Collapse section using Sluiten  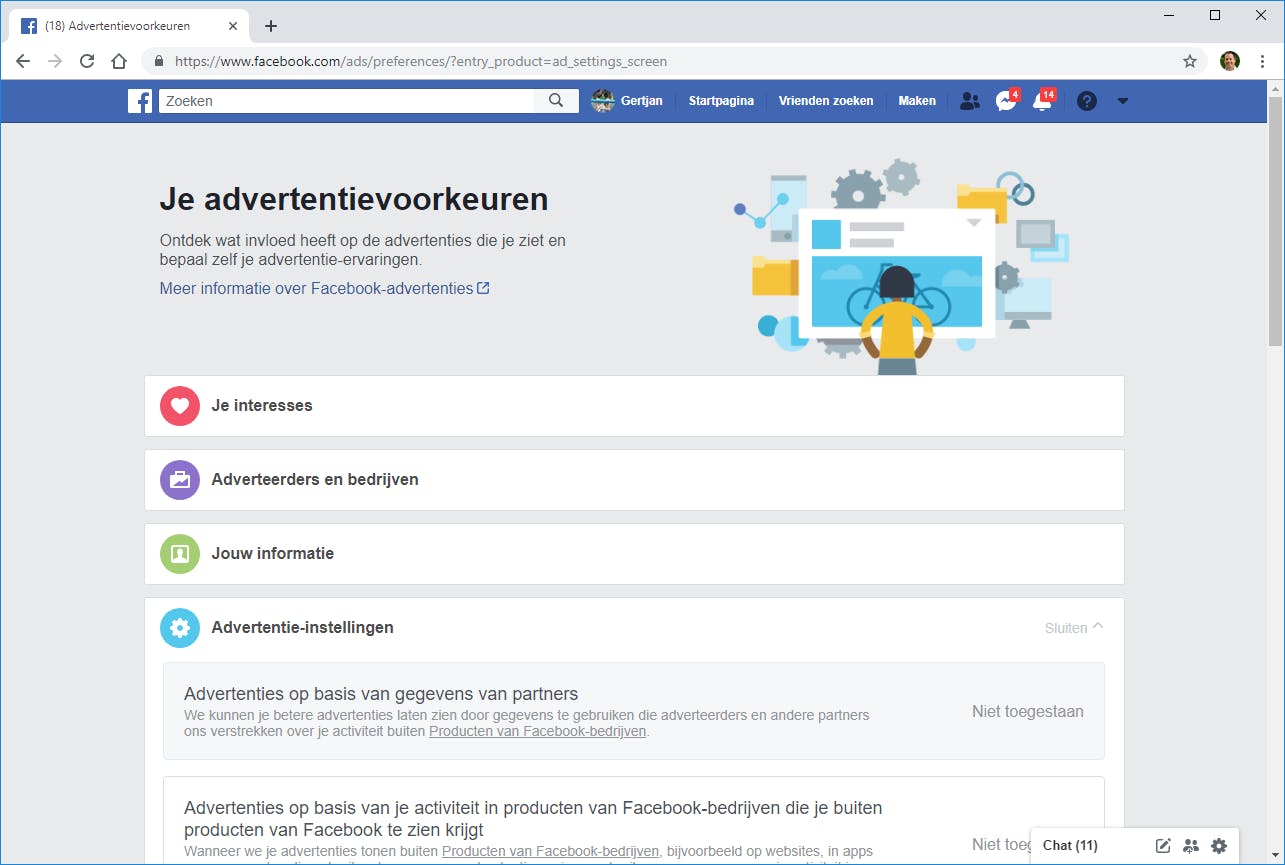click(1074, 628)
